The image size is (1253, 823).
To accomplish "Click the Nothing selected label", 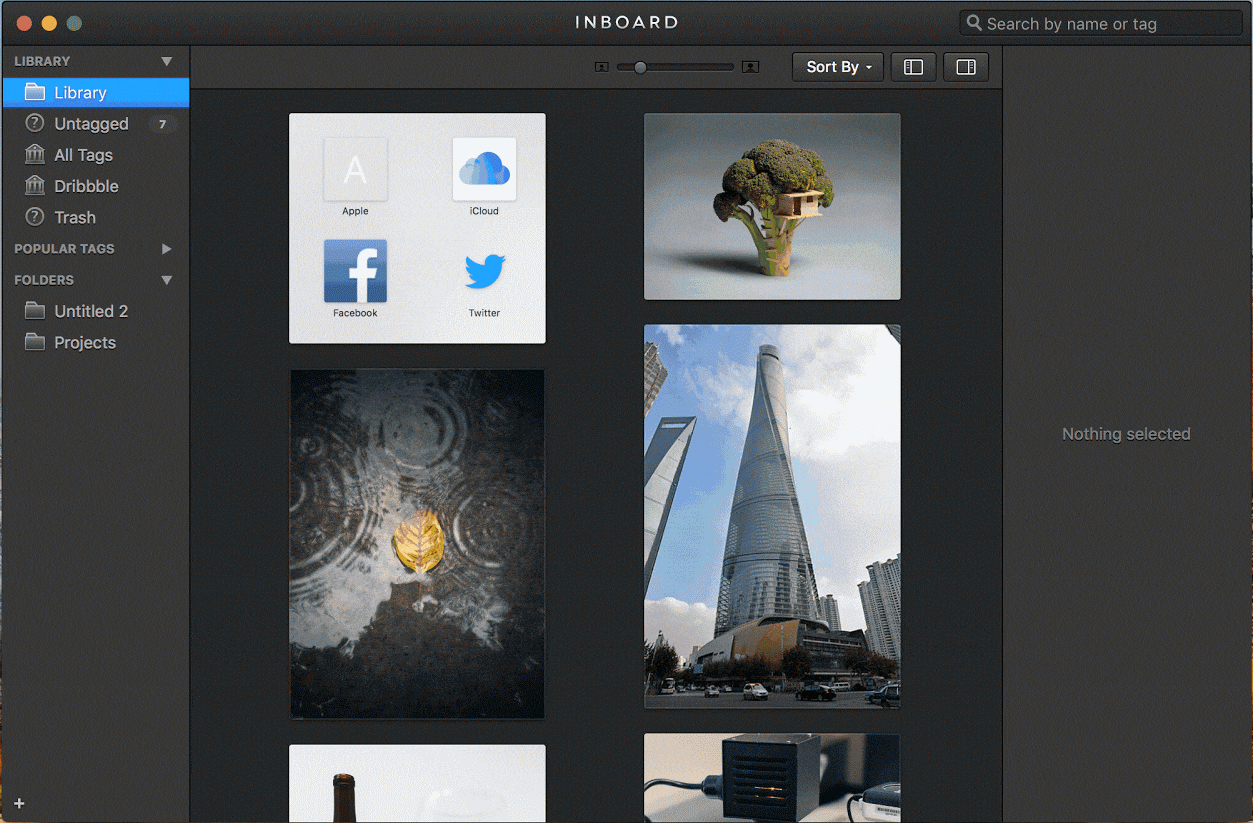I will pyautogui.click(x=1126, y=434).
